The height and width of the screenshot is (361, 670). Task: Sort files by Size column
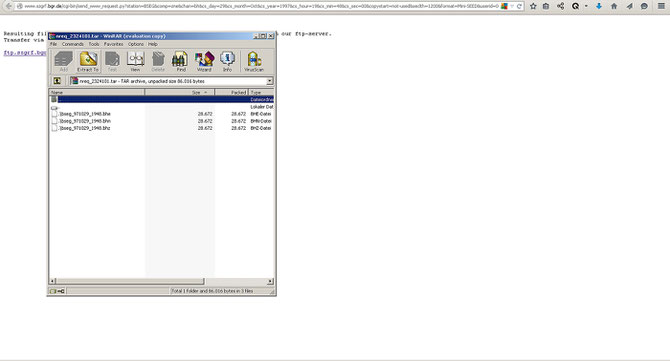pos(179,92)
